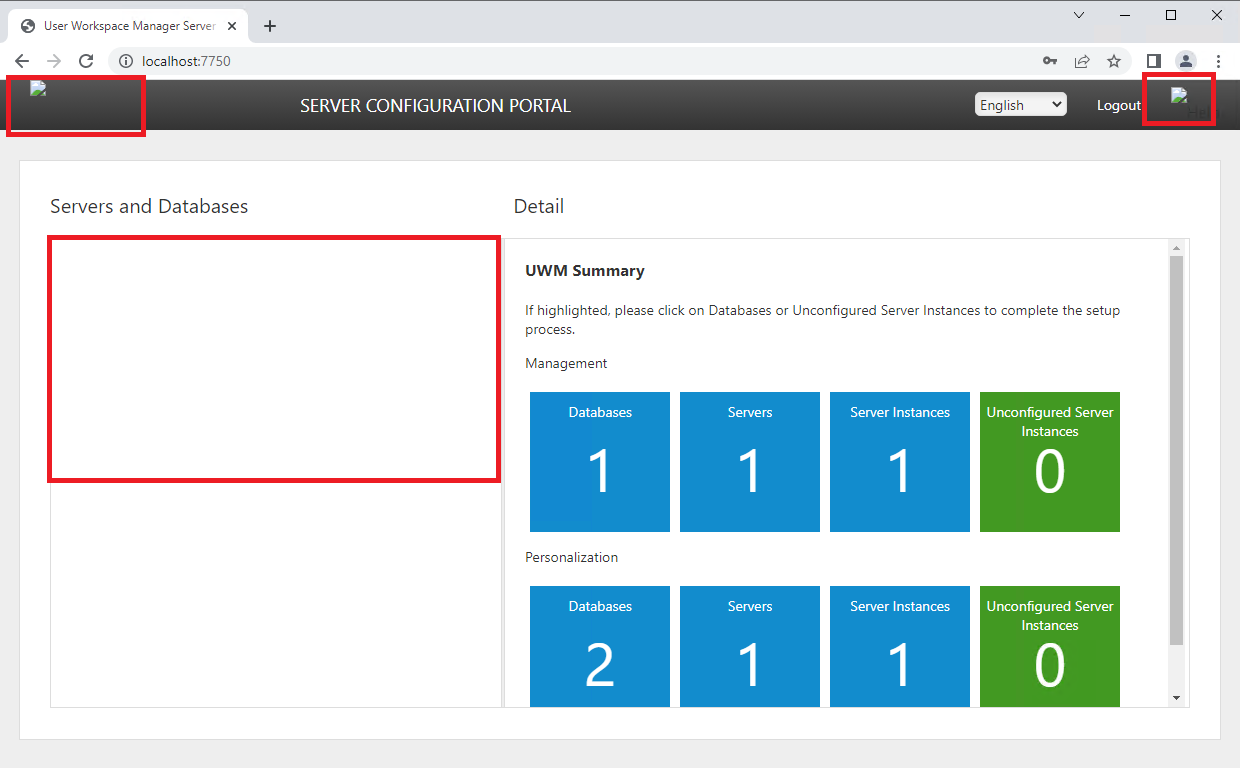Bookmark the page using the star icon
The height and width of the screenshot is (768, 1240).
(x=1114, y=61)
